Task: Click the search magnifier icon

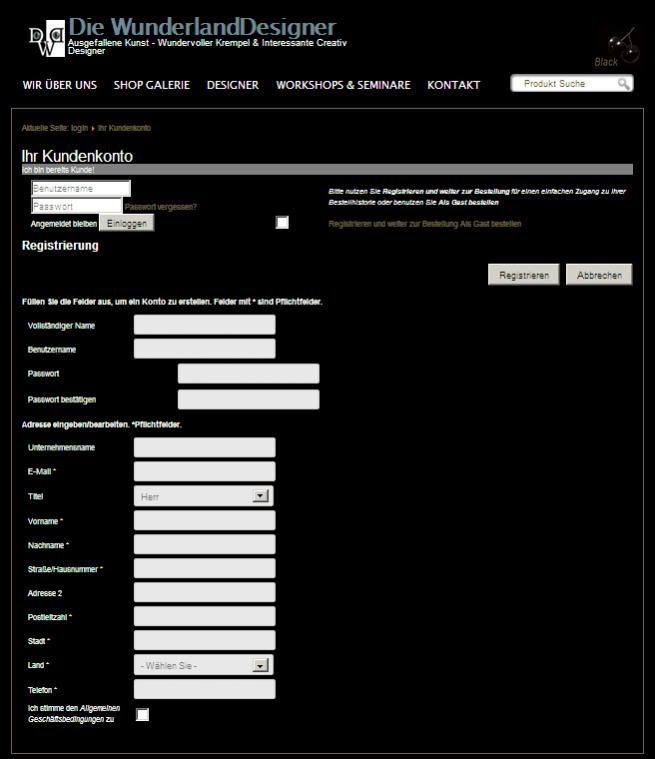Action: (x=623, y=84)
